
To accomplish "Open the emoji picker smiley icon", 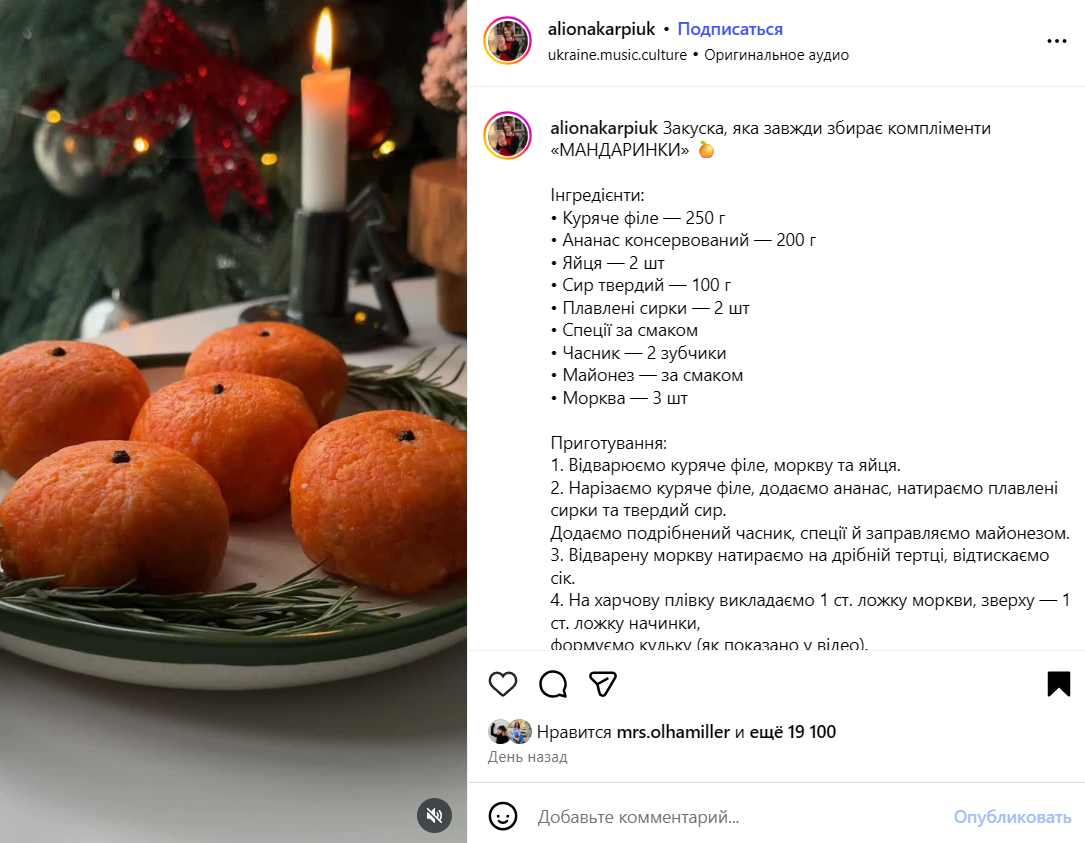I will point(503,817).
